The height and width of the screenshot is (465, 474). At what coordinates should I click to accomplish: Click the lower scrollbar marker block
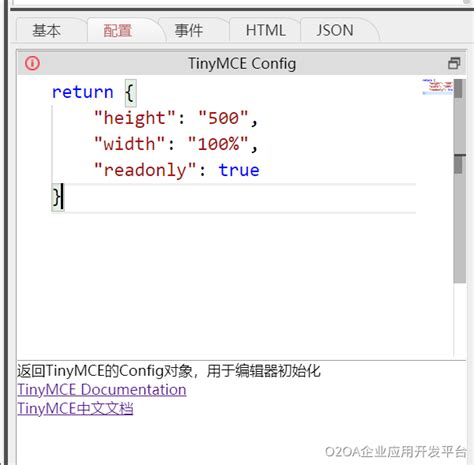click(x=459, y=164)
